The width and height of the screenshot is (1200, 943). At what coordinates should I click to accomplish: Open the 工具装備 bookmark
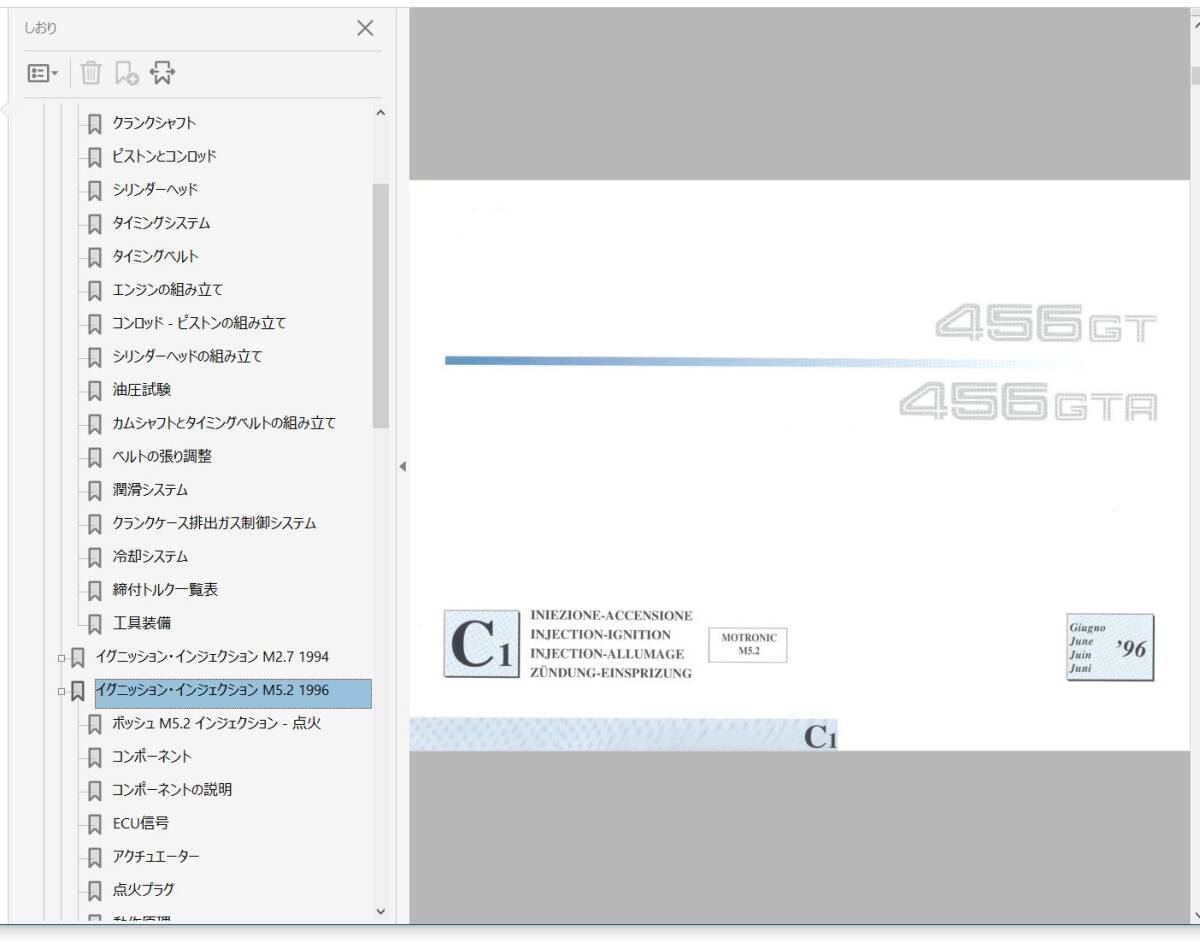tap(142, 623)
